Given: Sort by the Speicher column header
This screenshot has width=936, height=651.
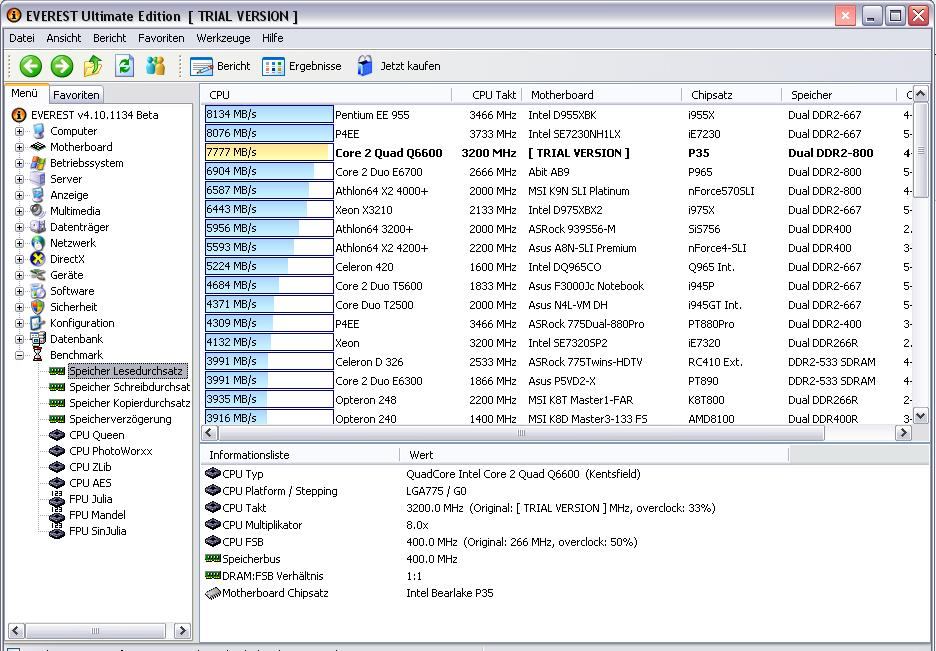Looking at the screenshot, I should (839, 95).
